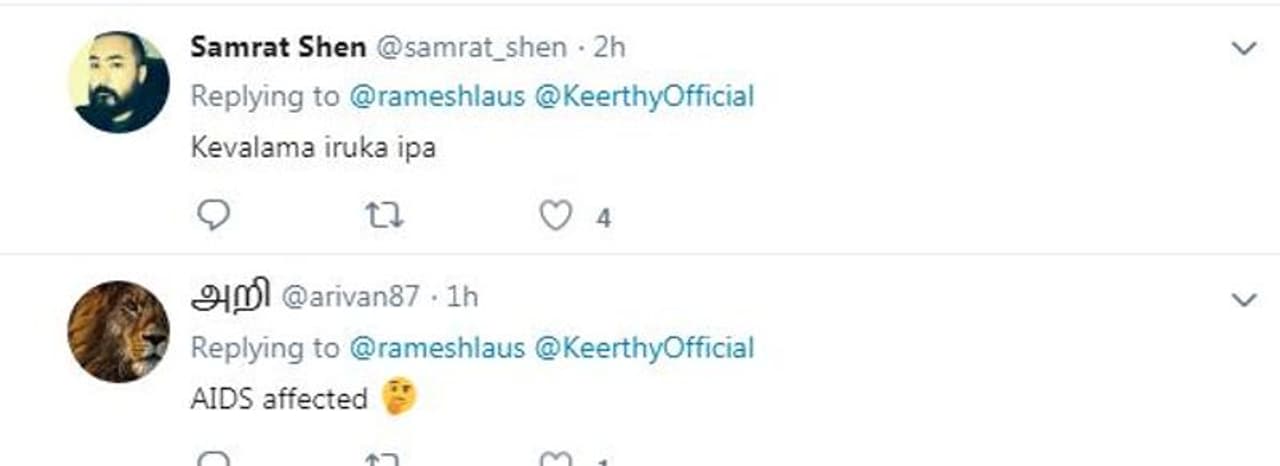Screen dimensions: 1280x466
Task: Open the 'Kevalama iruka ipa' tweet text
Action: click(x=313, y=148)
